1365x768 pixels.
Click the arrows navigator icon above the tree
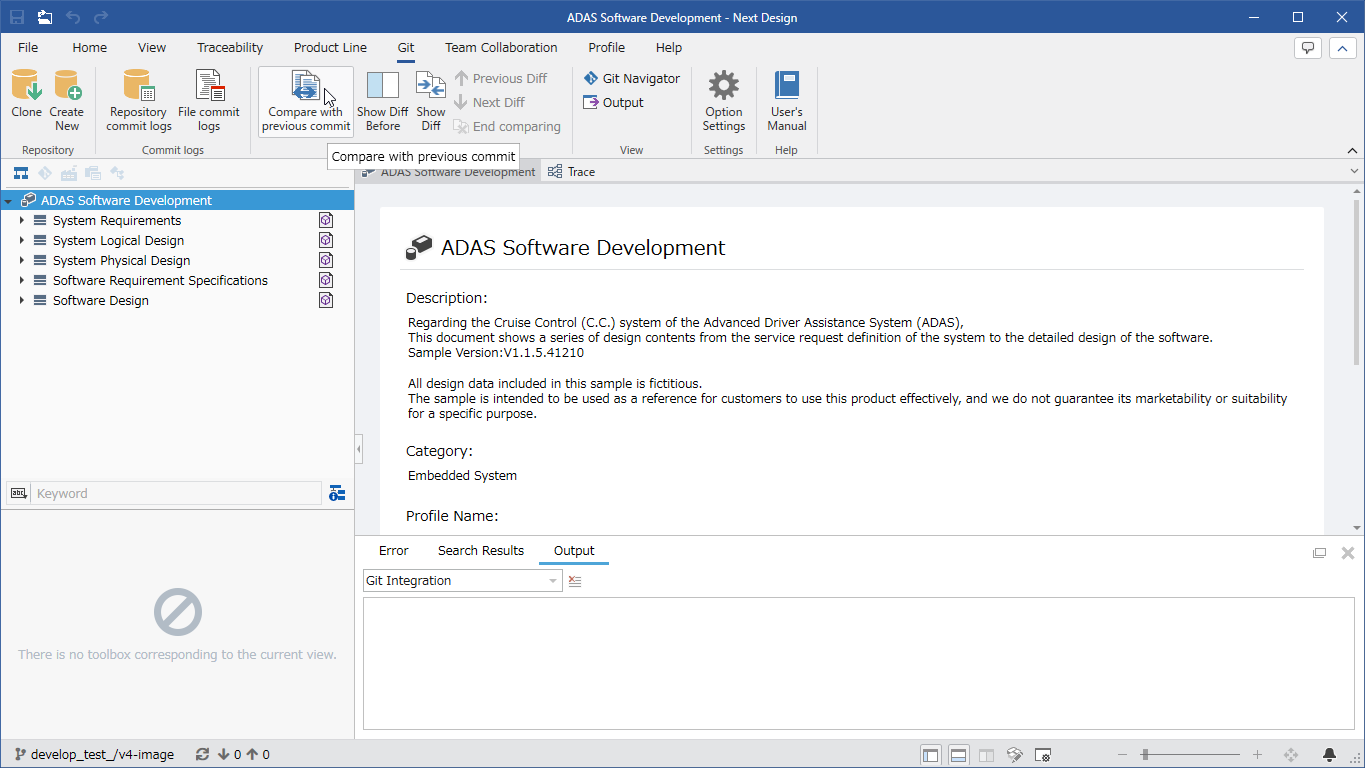tap(117, 173)
